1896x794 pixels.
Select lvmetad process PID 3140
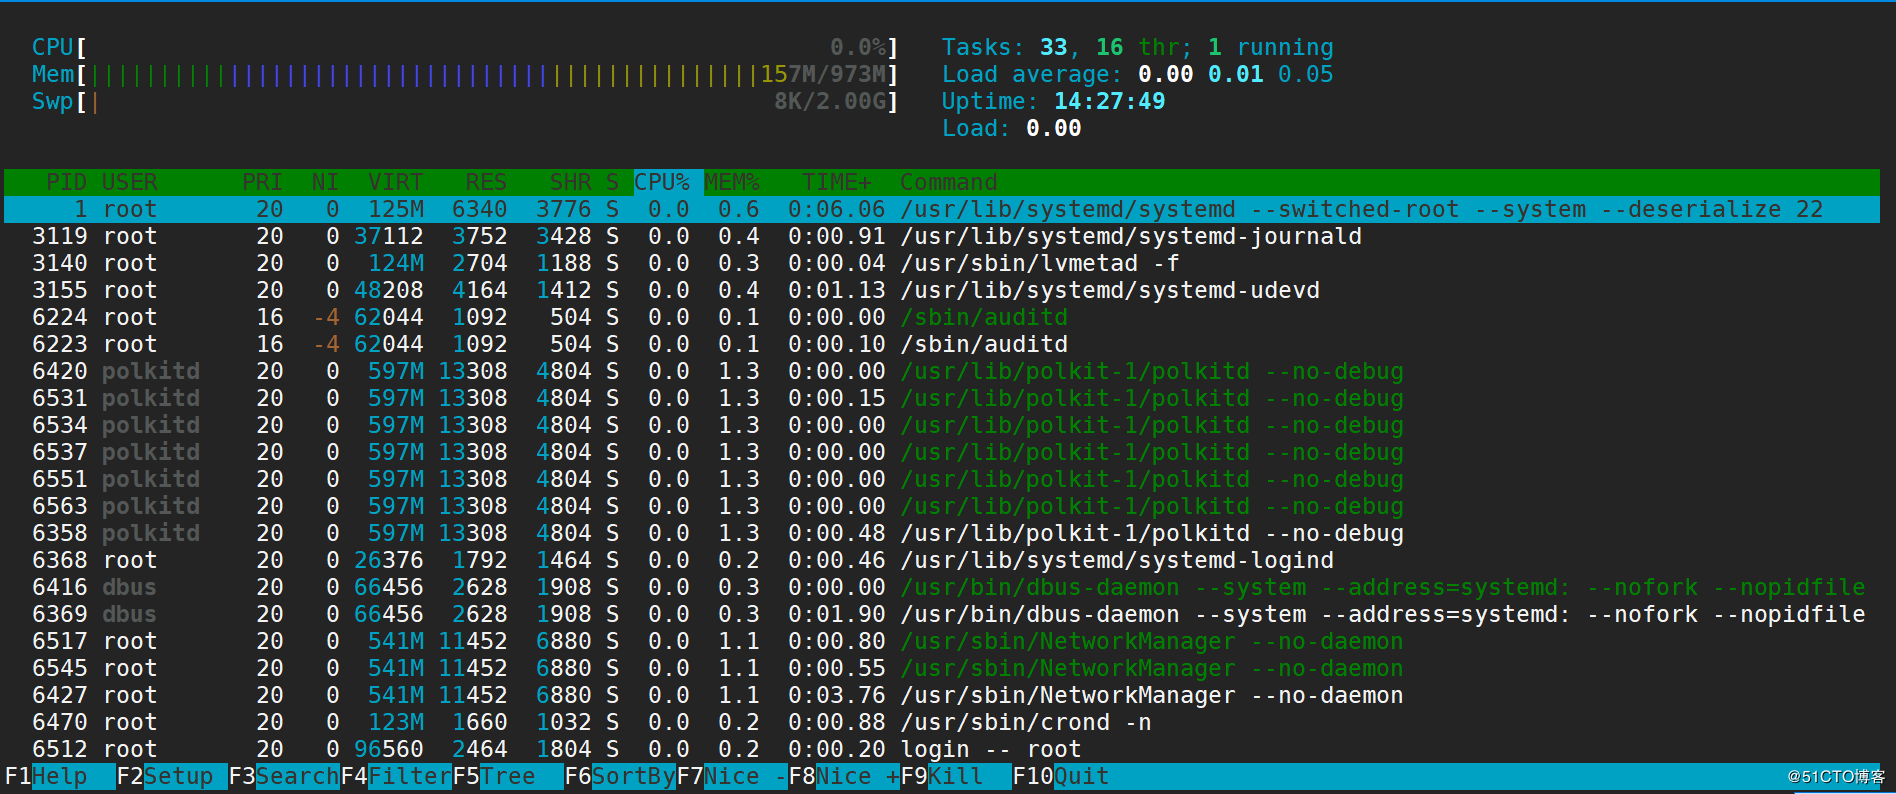tap(942, 263)
